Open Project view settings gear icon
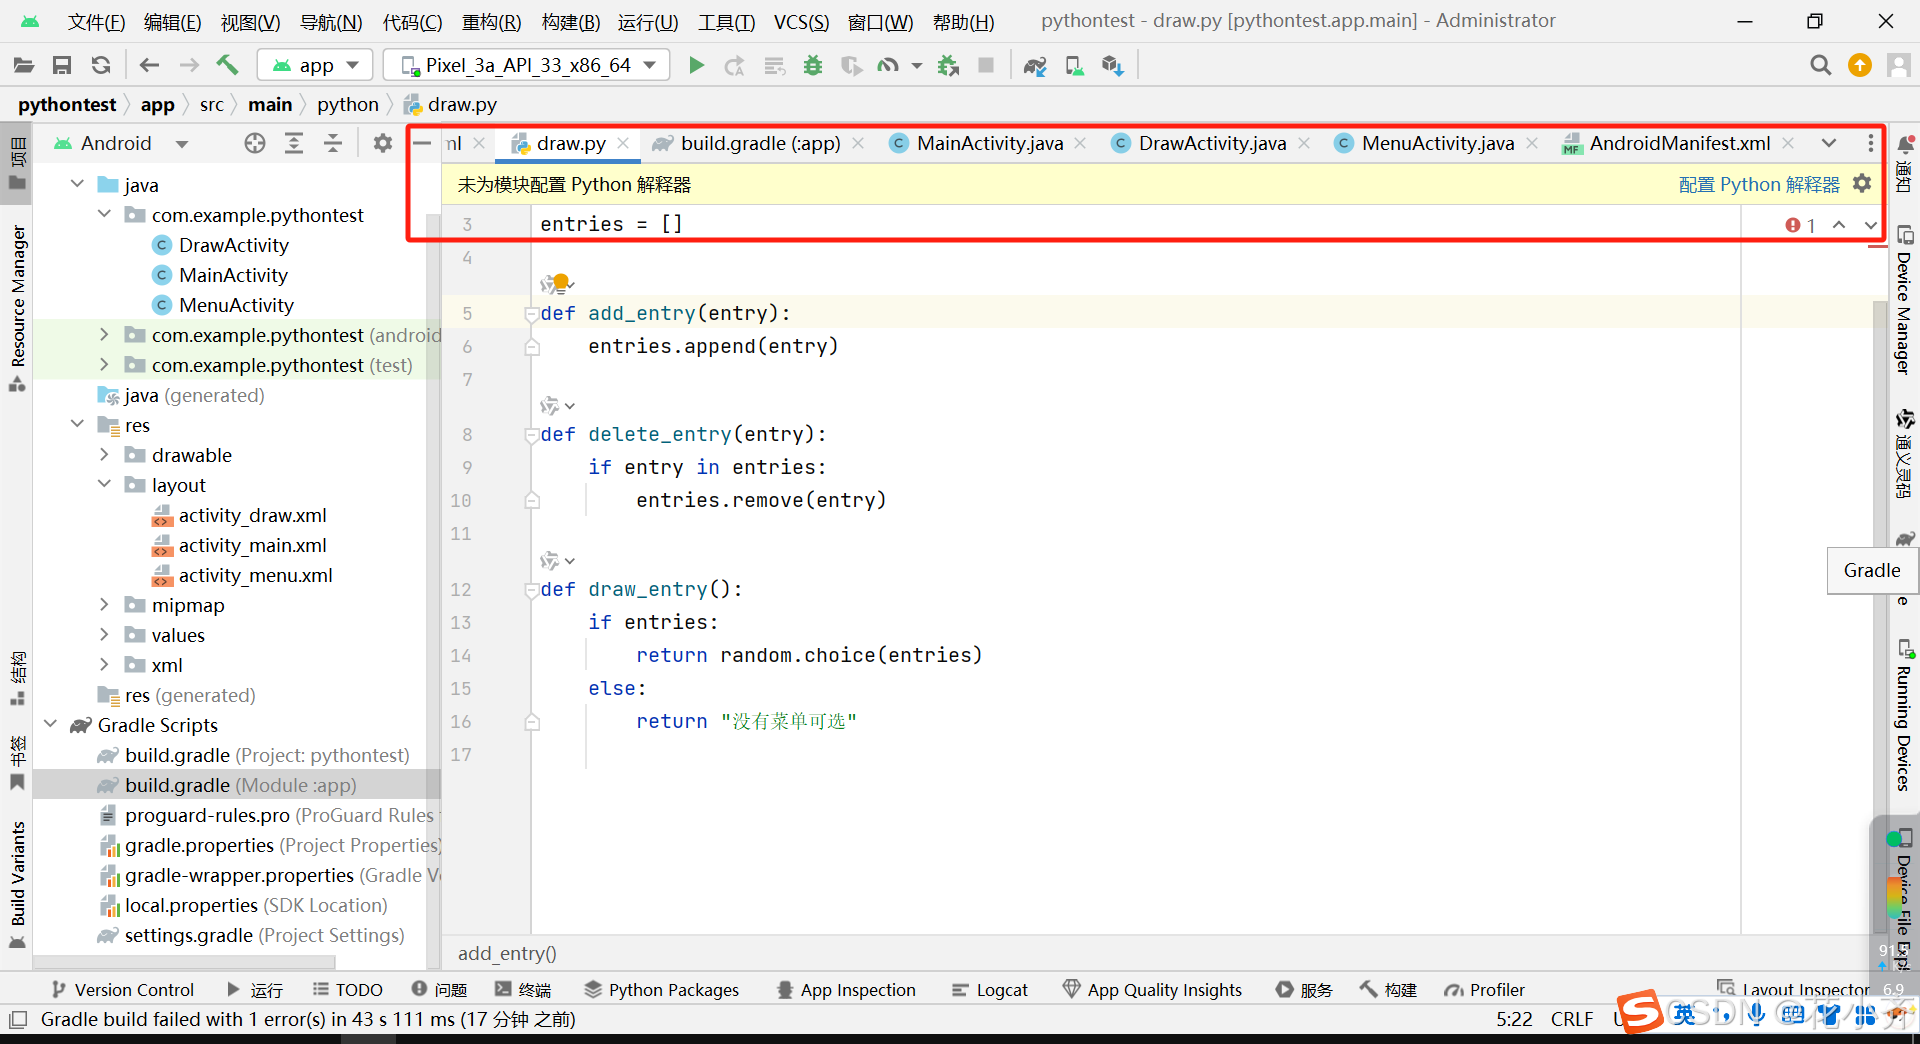Image resolution: width=1920 pixels, height=1044 pixels. pos(382,143)
